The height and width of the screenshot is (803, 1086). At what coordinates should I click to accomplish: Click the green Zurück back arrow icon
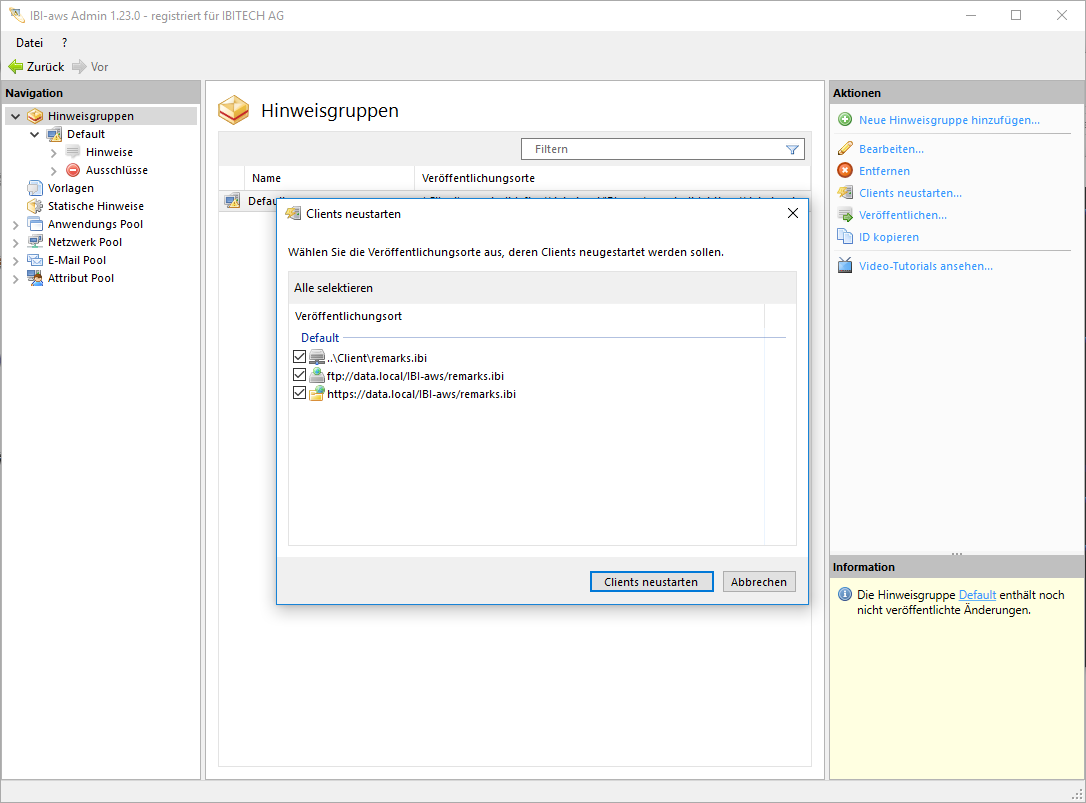coord(15,67)
